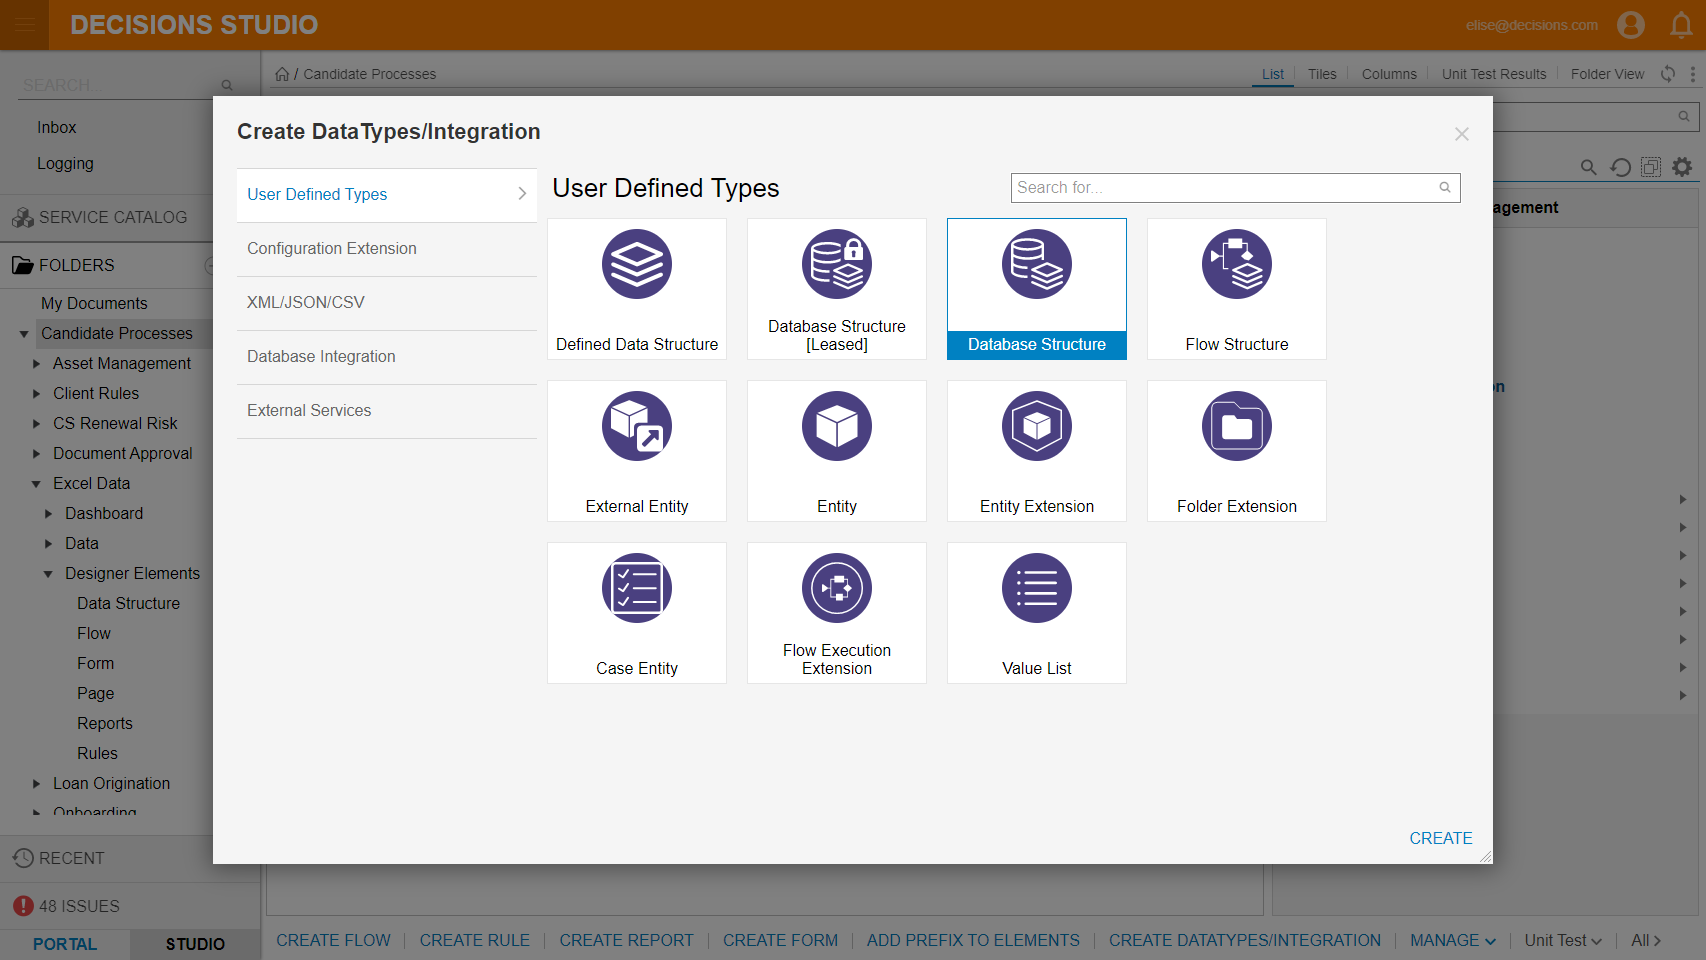Click the Search for... field in dialog

pos(1235,188)
